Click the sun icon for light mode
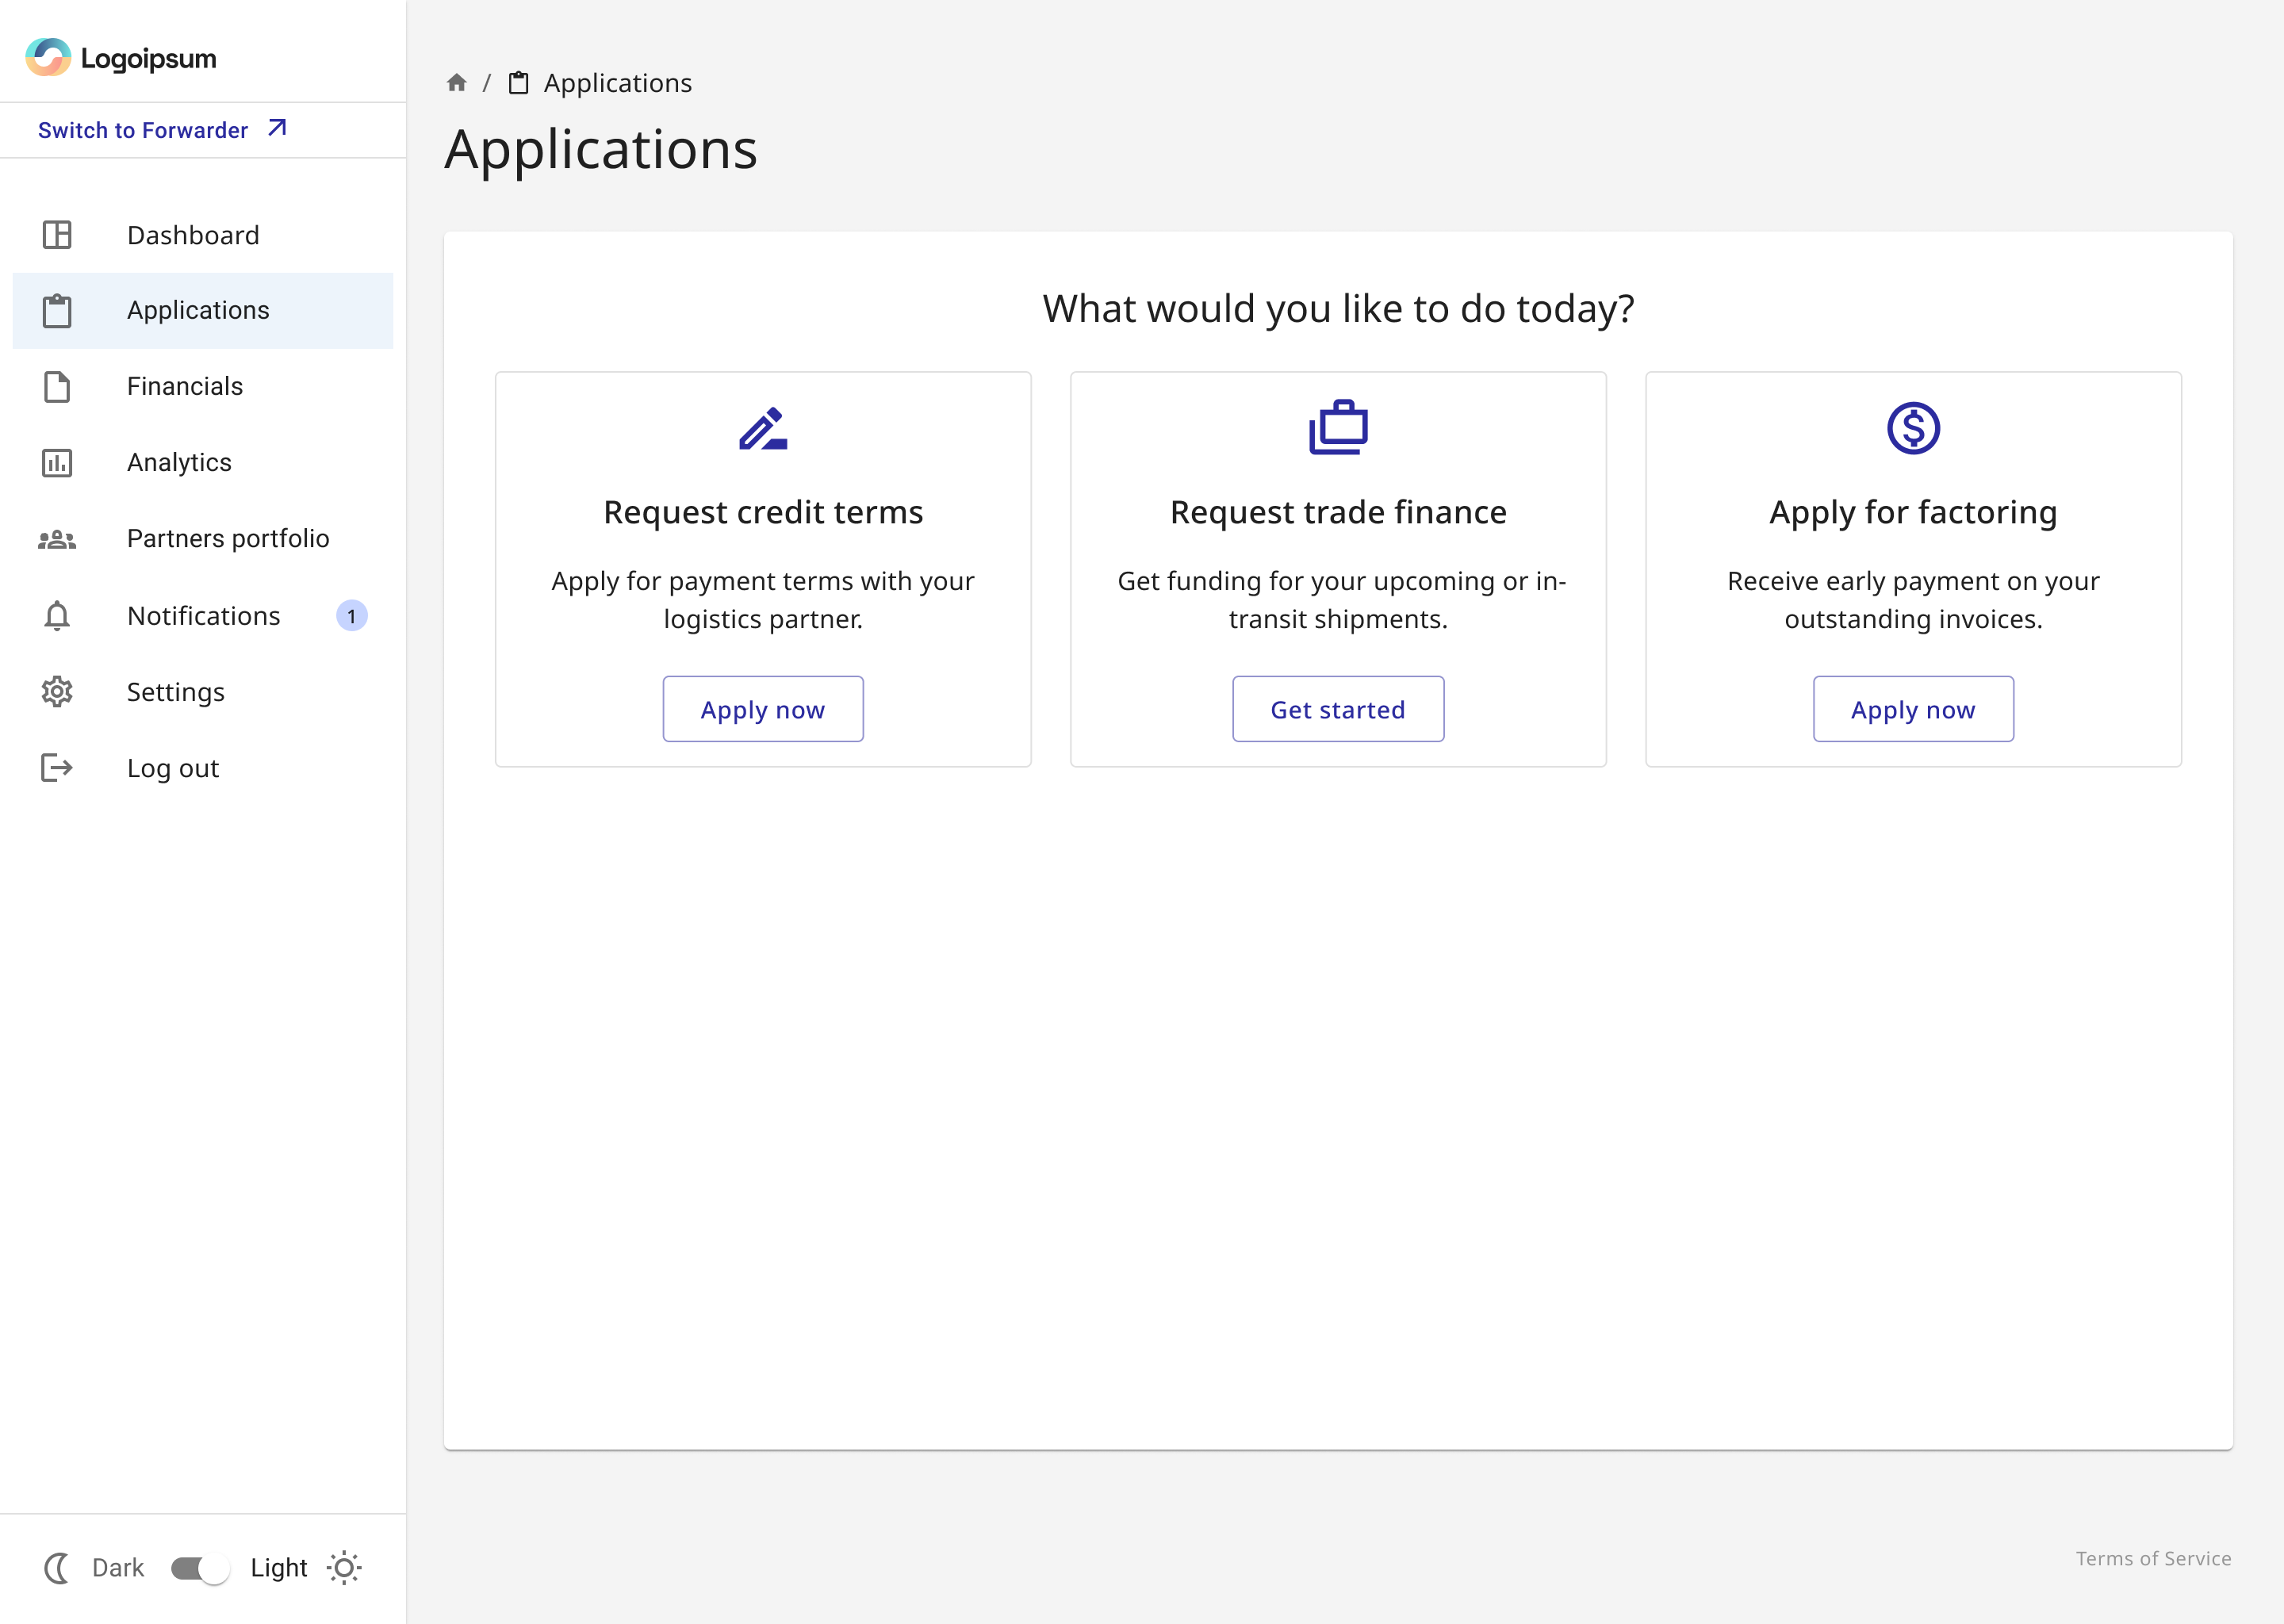 [344, 1568]
